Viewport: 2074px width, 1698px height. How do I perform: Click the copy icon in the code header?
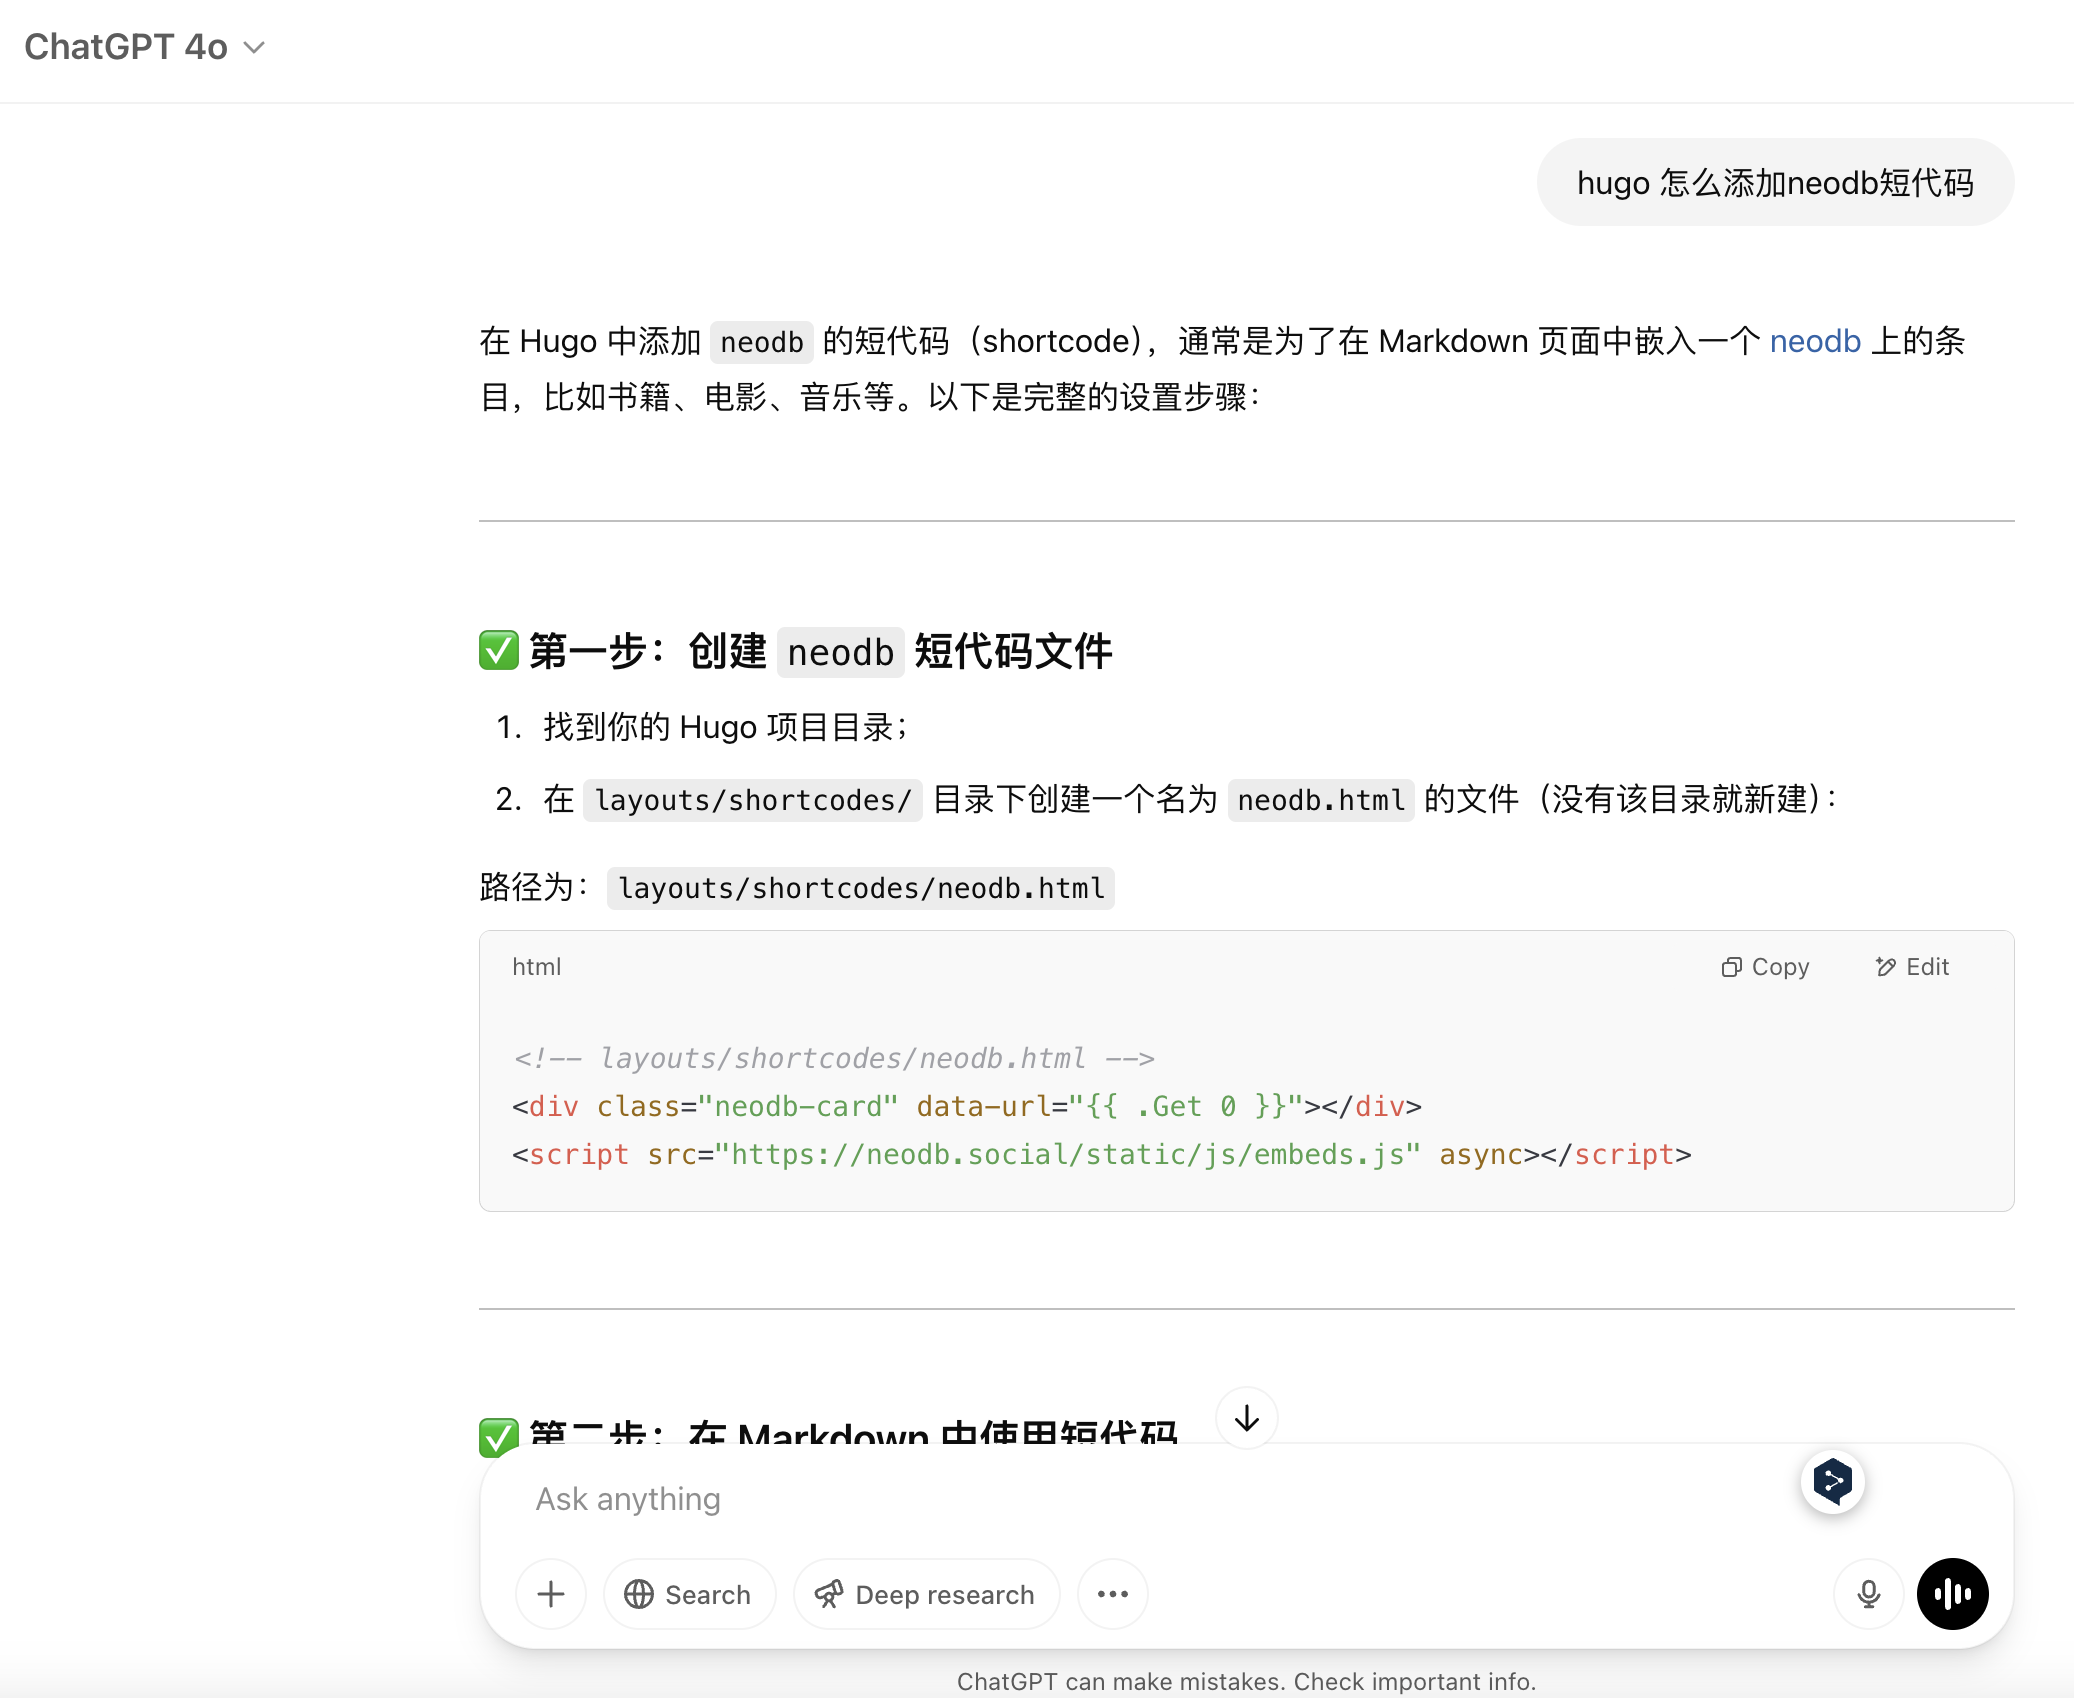click(x=1731, y=967)
